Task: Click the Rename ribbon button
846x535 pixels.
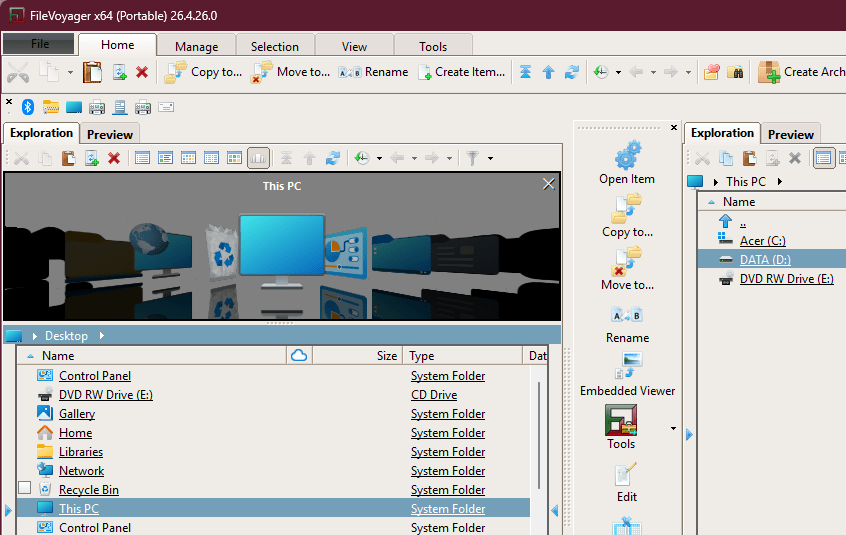Action: (x=373, y=72)
